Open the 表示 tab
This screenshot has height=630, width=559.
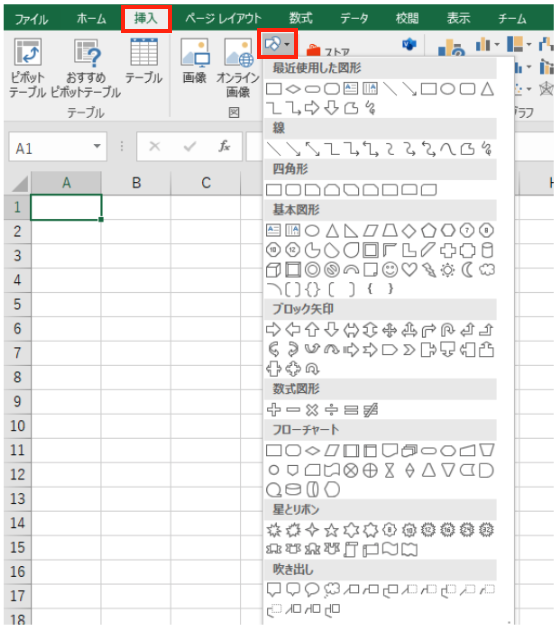pyautogui.click(x=459, y=19)
